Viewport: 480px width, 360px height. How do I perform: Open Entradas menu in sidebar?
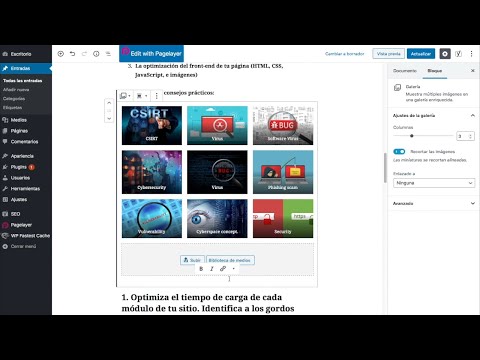[x=26, y=68]
